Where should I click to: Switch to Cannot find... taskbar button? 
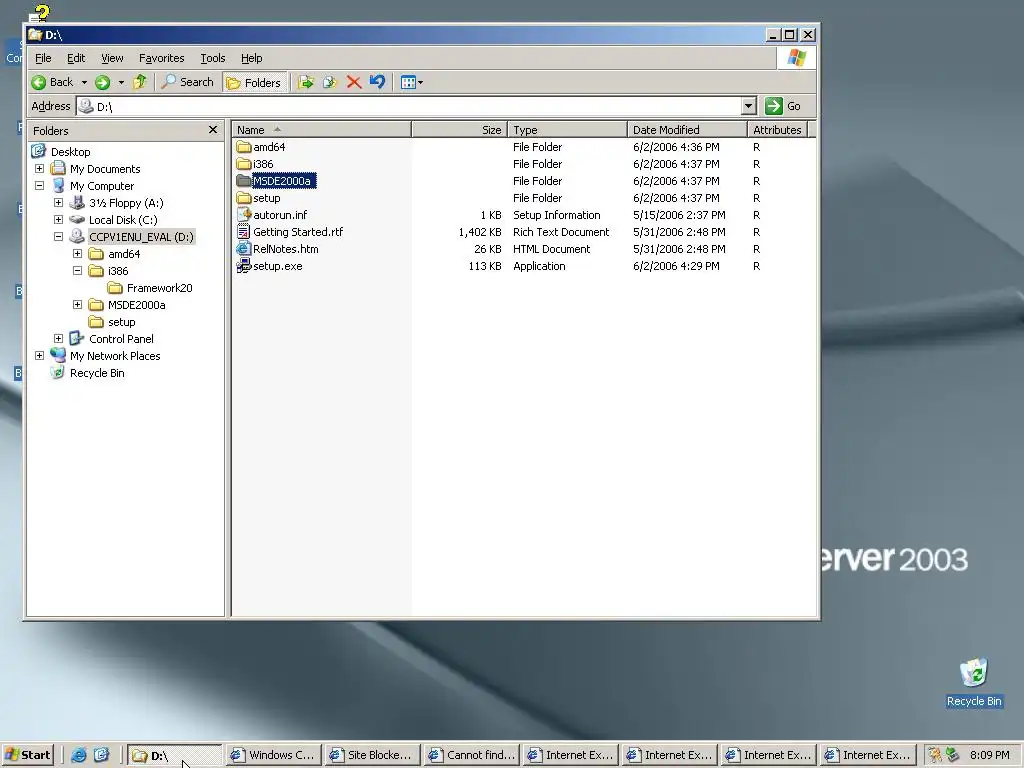pos(472,755)
